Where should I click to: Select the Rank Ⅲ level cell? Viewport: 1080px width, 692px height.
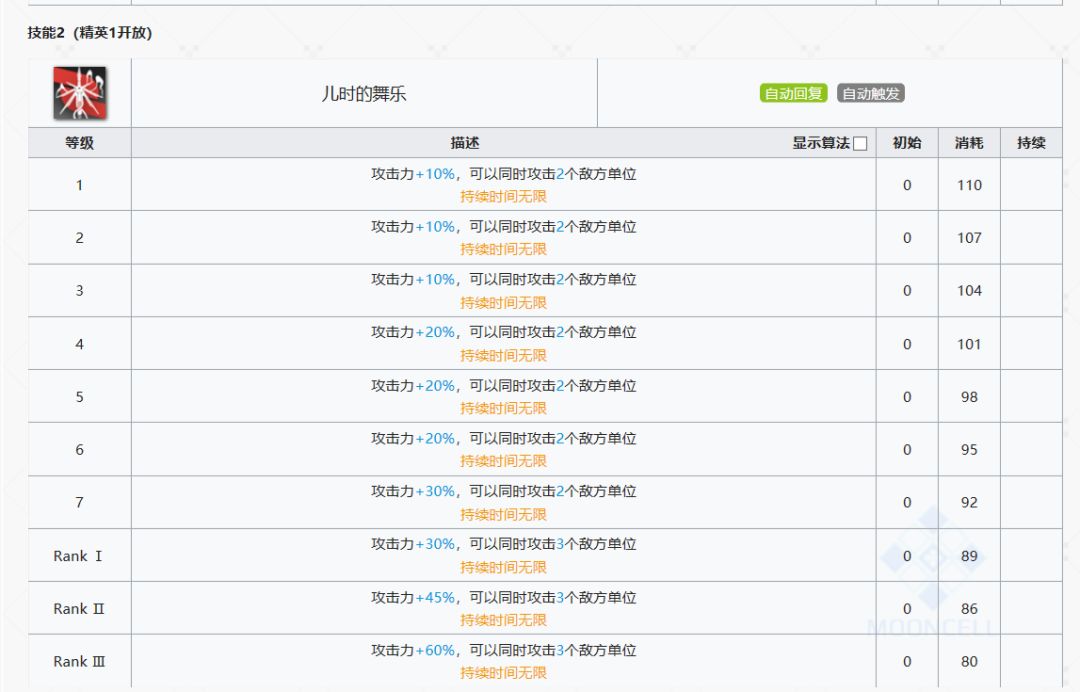tap(79, 662)
